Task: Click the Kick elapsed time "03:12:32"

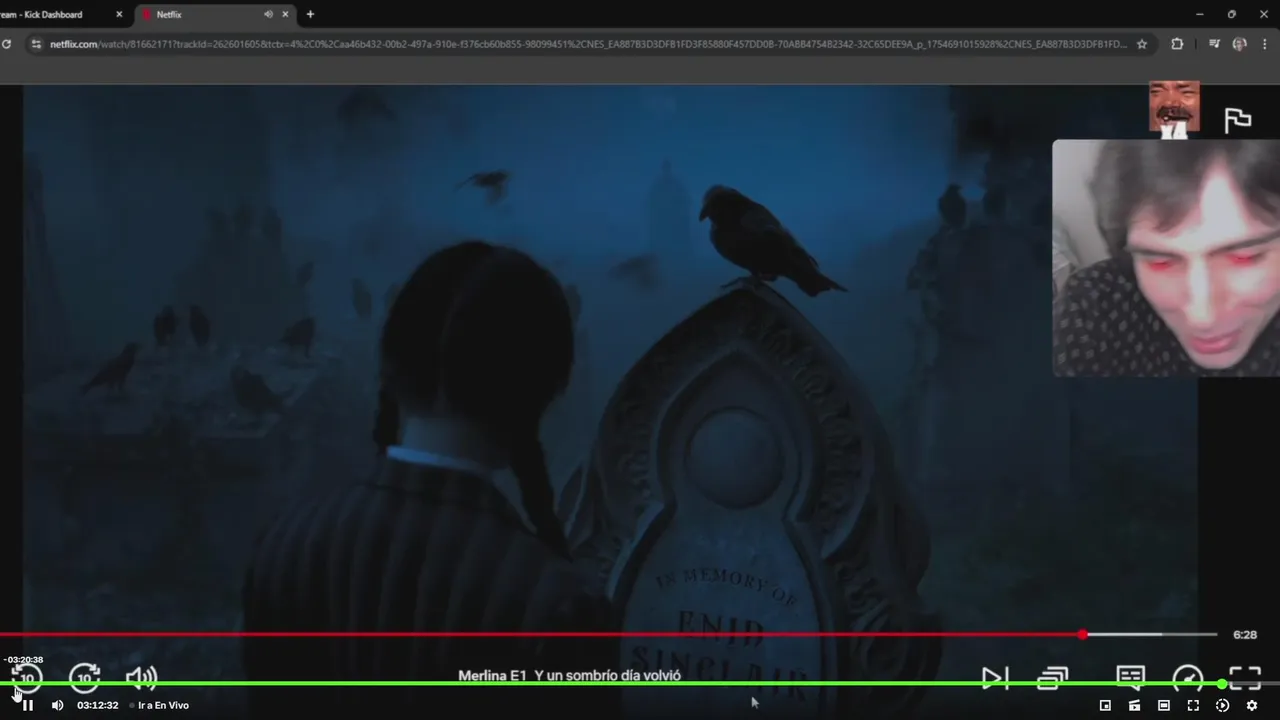Action: pos(98,705)
